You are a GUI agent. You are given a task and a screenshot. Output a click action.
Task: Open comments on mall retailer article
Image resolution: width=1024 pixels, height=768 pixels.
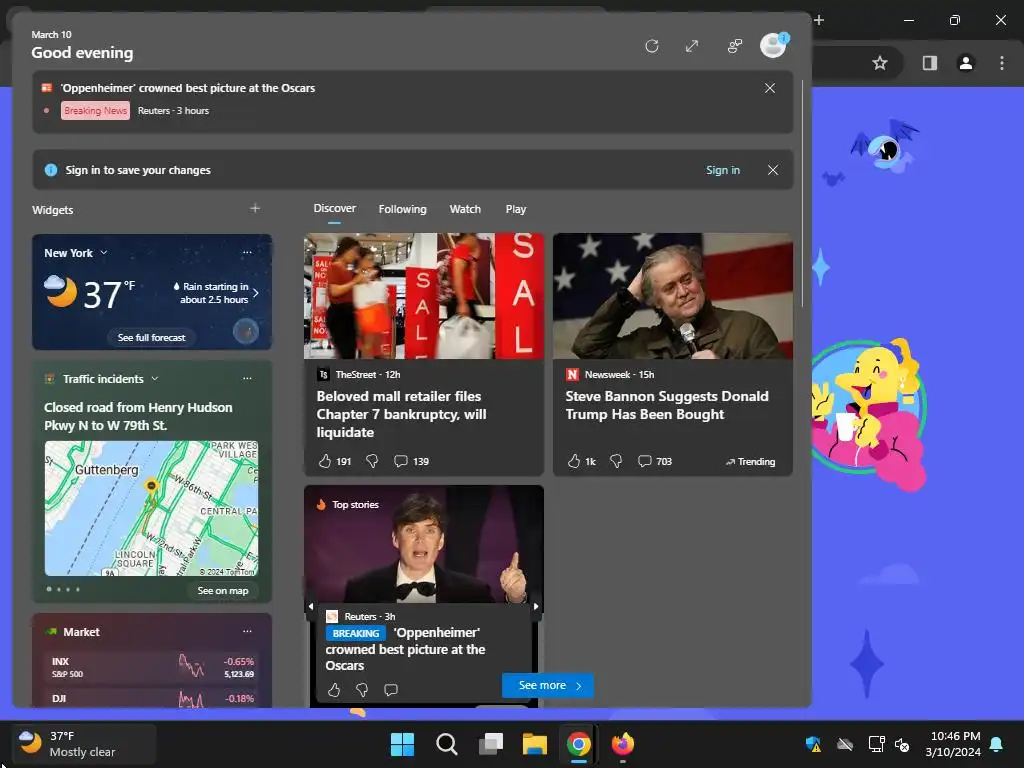pyautogui.click(x=411, y=461)
